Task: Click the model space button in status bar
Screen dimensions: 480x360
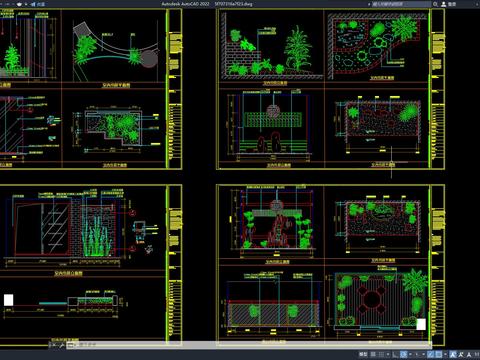Action: click(363, 354)
